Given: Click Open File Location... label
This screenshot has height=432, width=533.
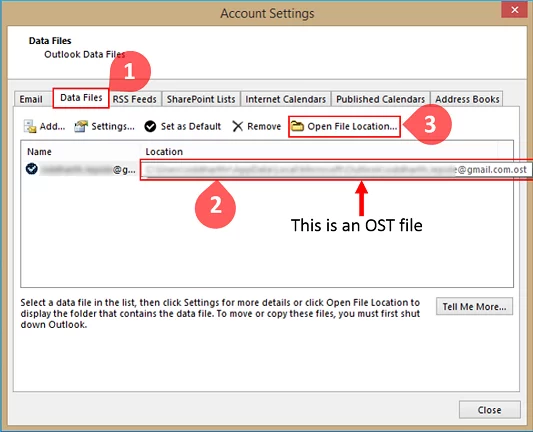Looking at the screenshot, I should (x=352, y=126).
